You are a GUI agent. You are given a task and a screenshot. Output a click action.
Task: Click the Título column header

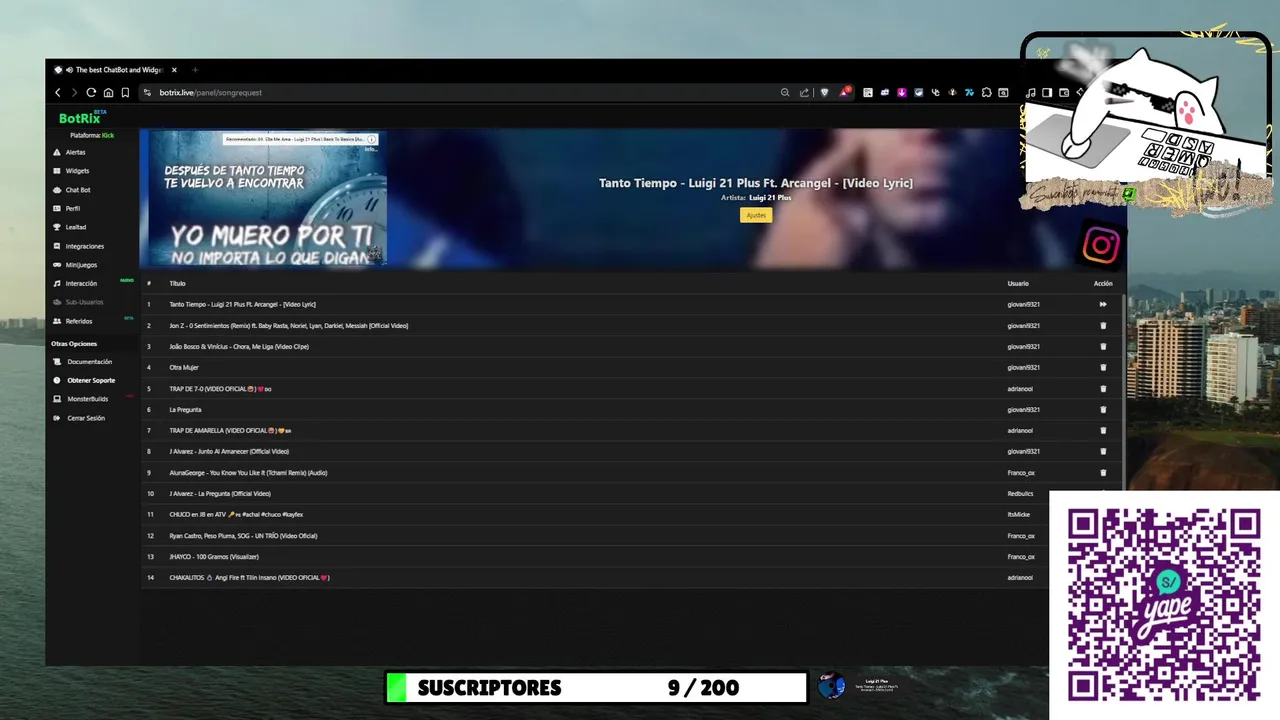point(177,283)
